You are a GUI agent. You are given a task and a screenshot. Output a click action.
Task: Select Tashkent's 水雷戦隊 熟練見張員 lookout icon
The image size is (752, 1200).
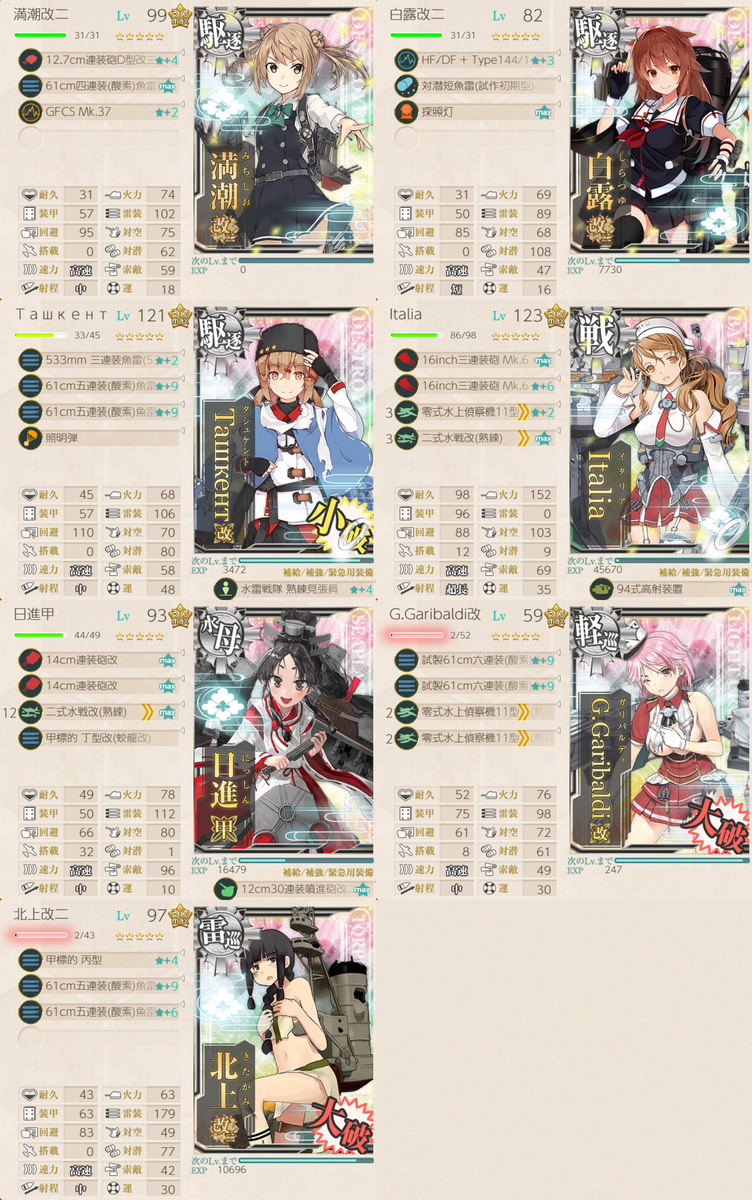[225, 589]
